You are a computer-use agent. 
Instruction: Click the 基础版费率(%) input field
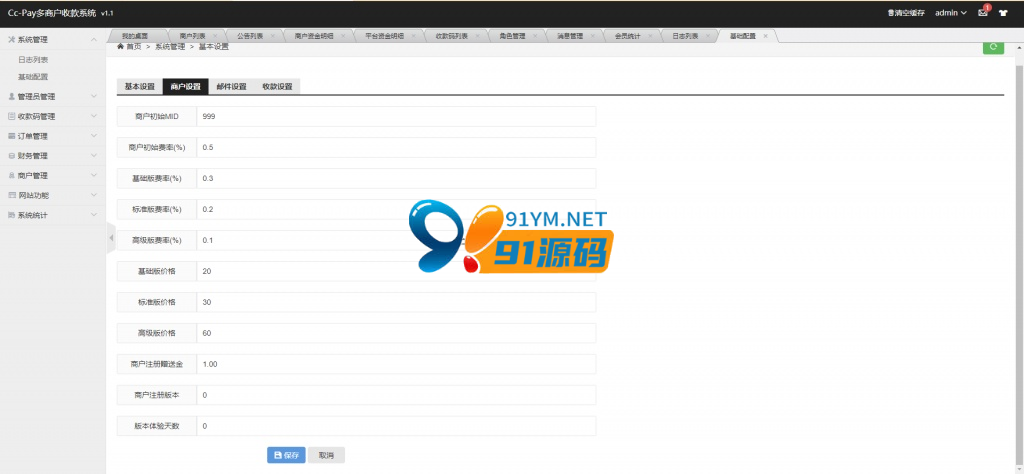396,178
